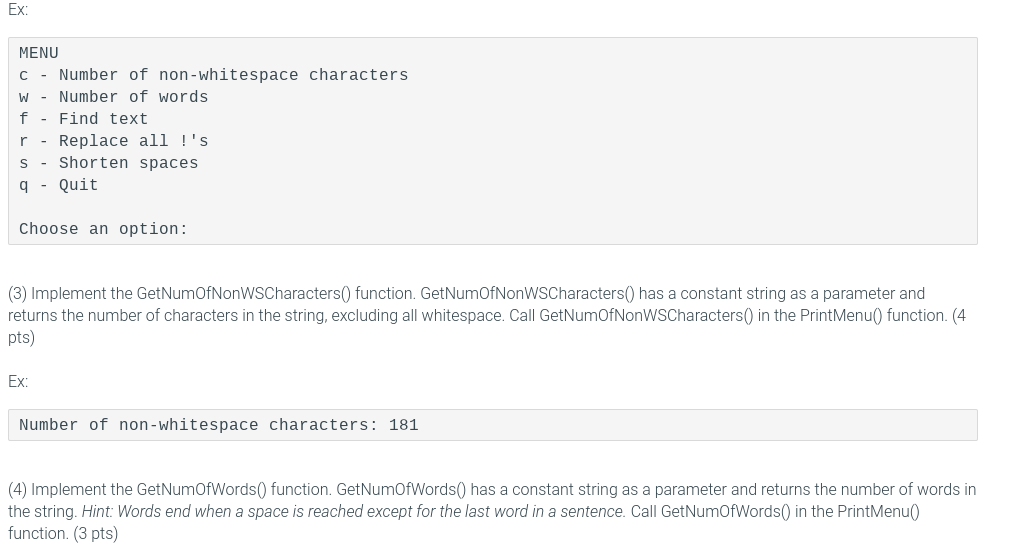Select the 'c - Number of non-whitespace characters' line
Image resolution: width=1016 pixels, height=549 pixels.
point(214,75)
